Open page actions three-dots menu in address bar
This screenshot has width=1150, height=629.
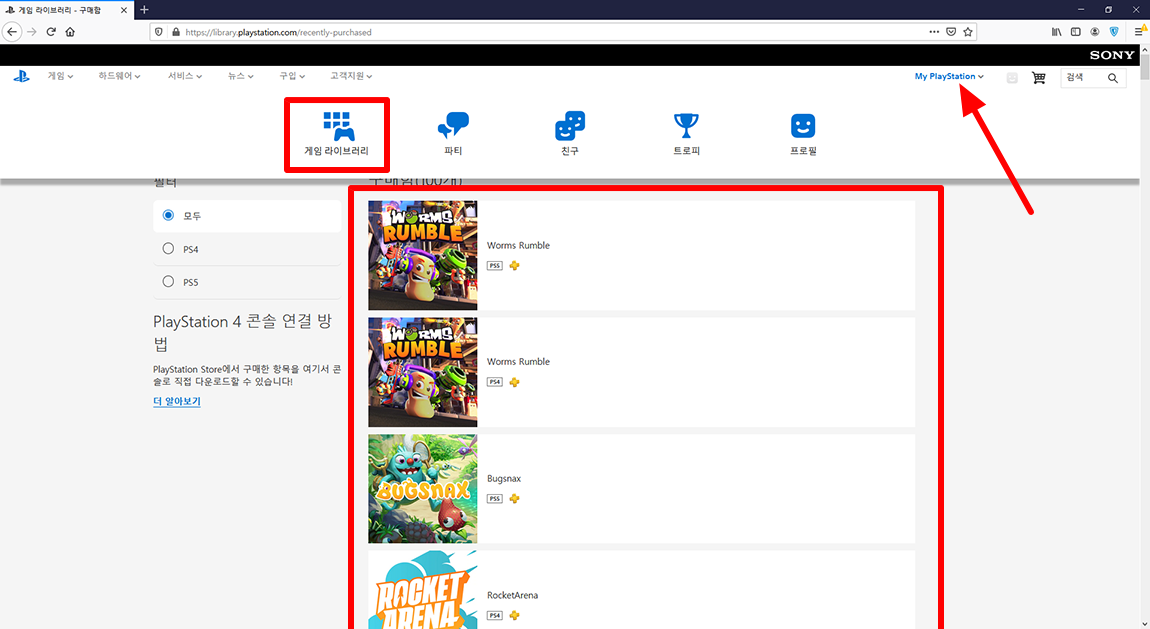[934, 32]
